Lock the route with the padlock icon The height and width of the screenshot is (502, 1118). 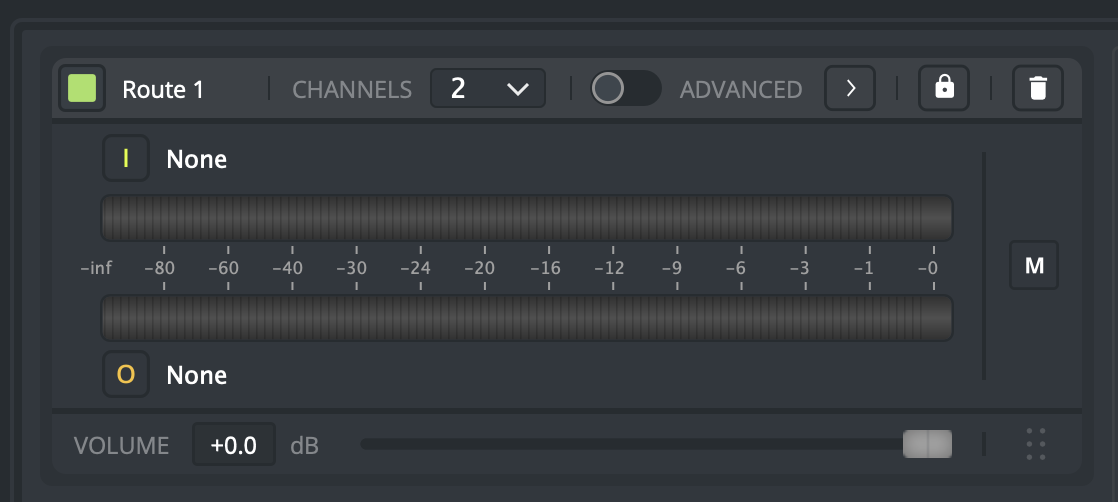click(x=944, y=88)
